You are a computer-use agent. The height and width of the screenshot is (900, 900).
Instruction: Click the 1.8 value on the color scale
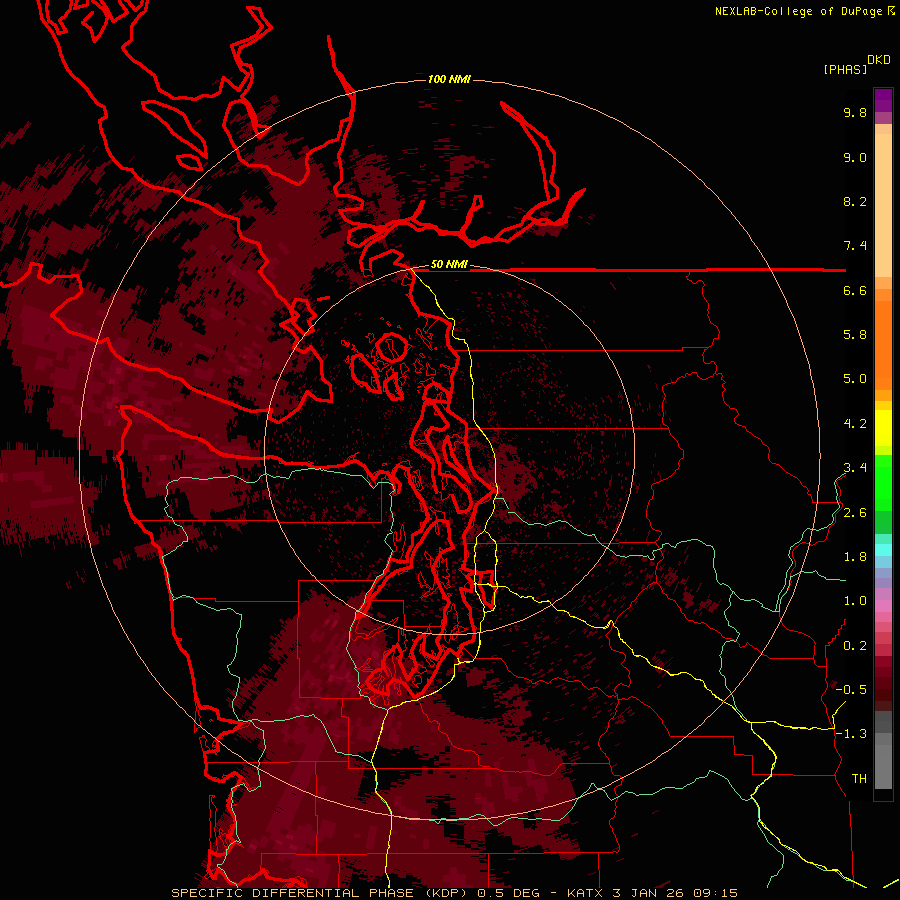(x=855, y=557)
